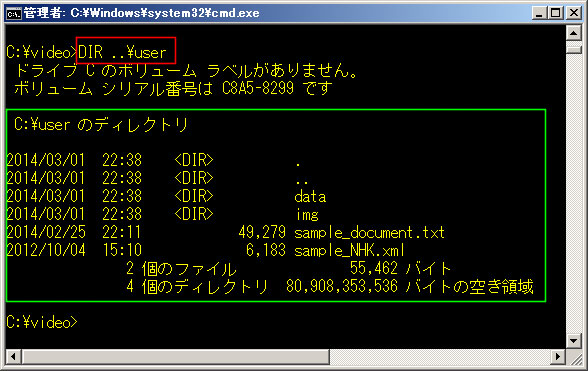
Task: Click the data directory name
Action: [310, 196]
